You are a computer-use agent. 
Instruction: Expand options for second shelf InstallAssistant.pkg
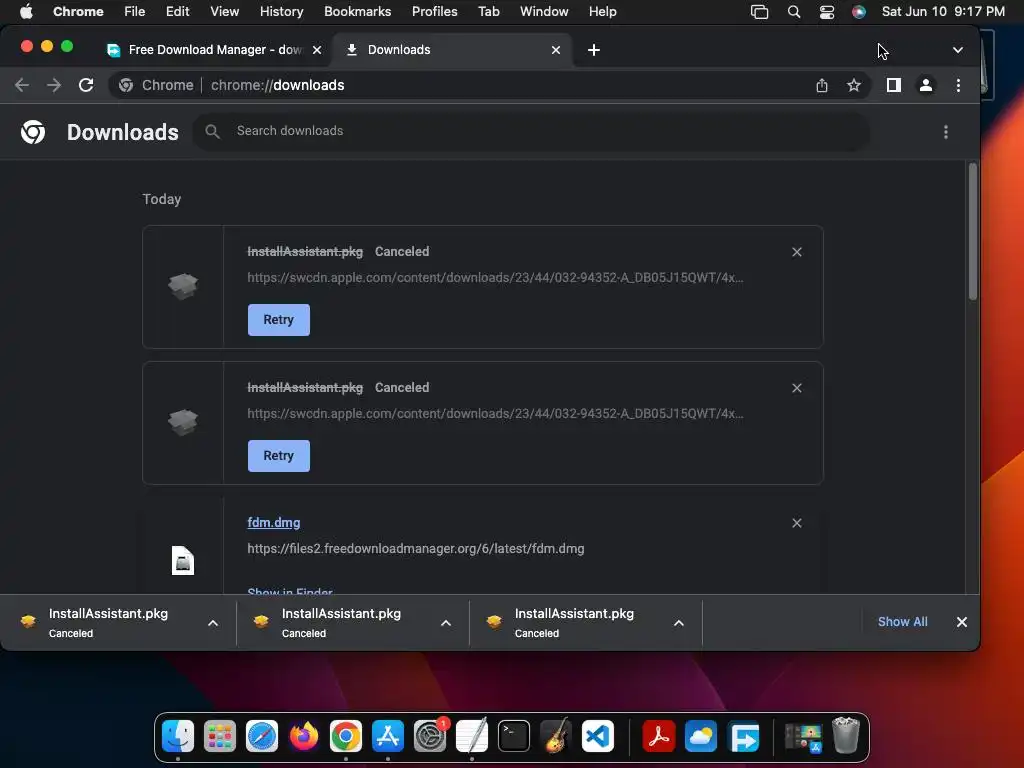(x=446, y=623)
